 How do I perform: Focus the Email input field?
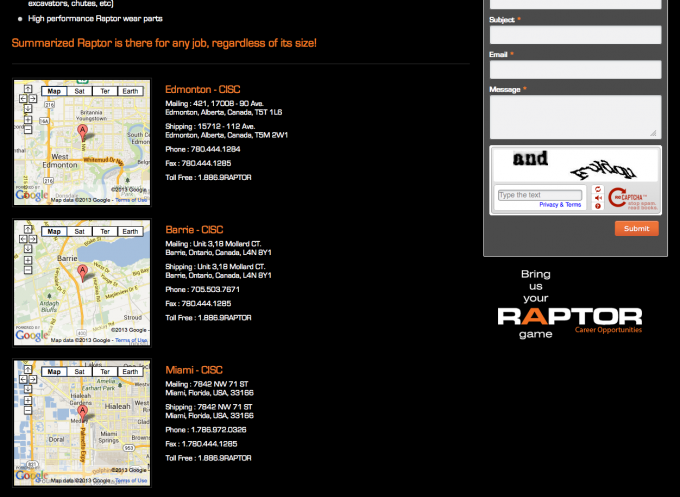pos(575,69)
